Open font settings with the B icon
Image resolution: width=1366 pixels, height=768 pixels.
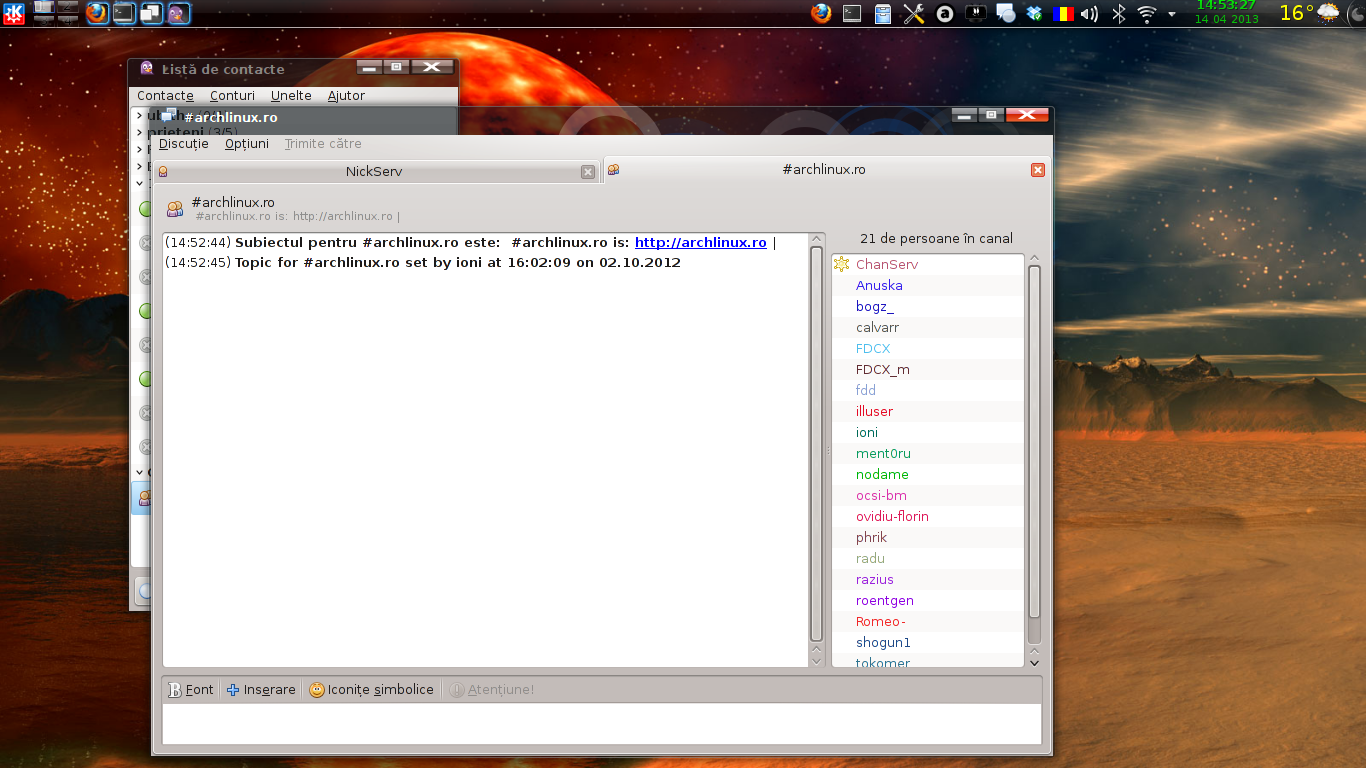click(177, 689)
